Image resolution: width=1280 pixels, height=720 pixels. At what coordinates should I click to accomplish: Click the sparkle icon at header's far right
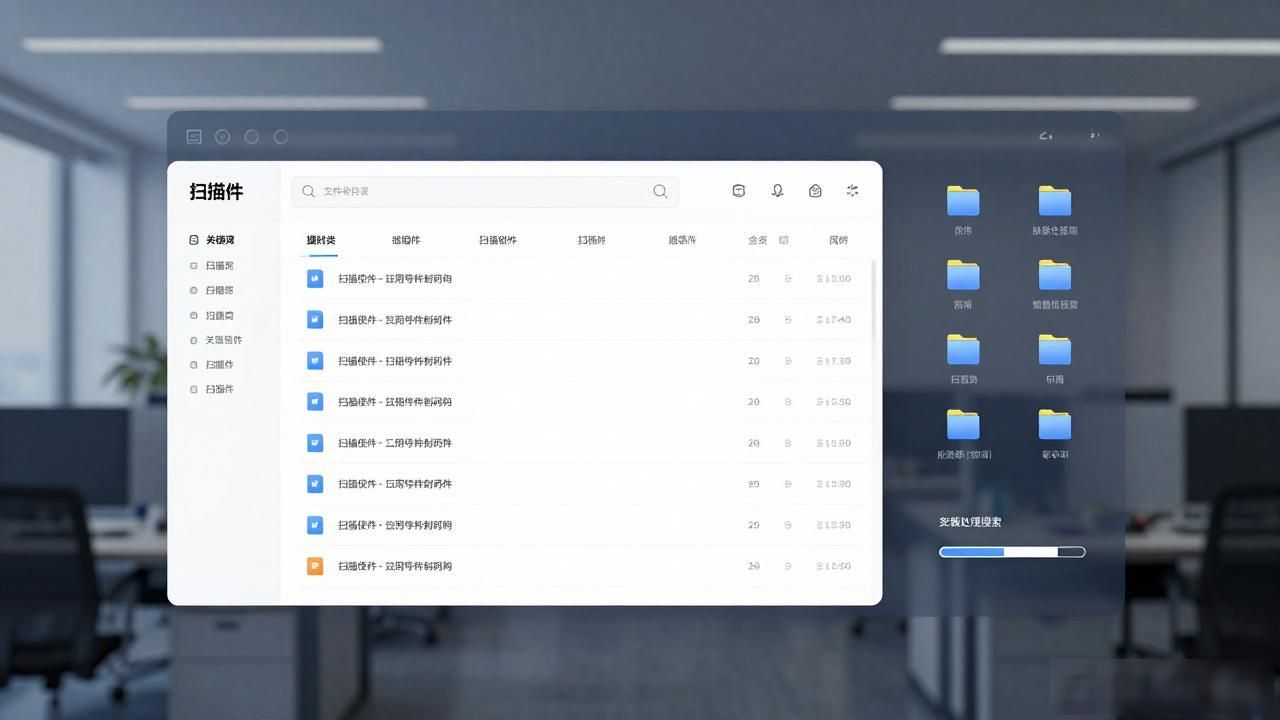852,190
